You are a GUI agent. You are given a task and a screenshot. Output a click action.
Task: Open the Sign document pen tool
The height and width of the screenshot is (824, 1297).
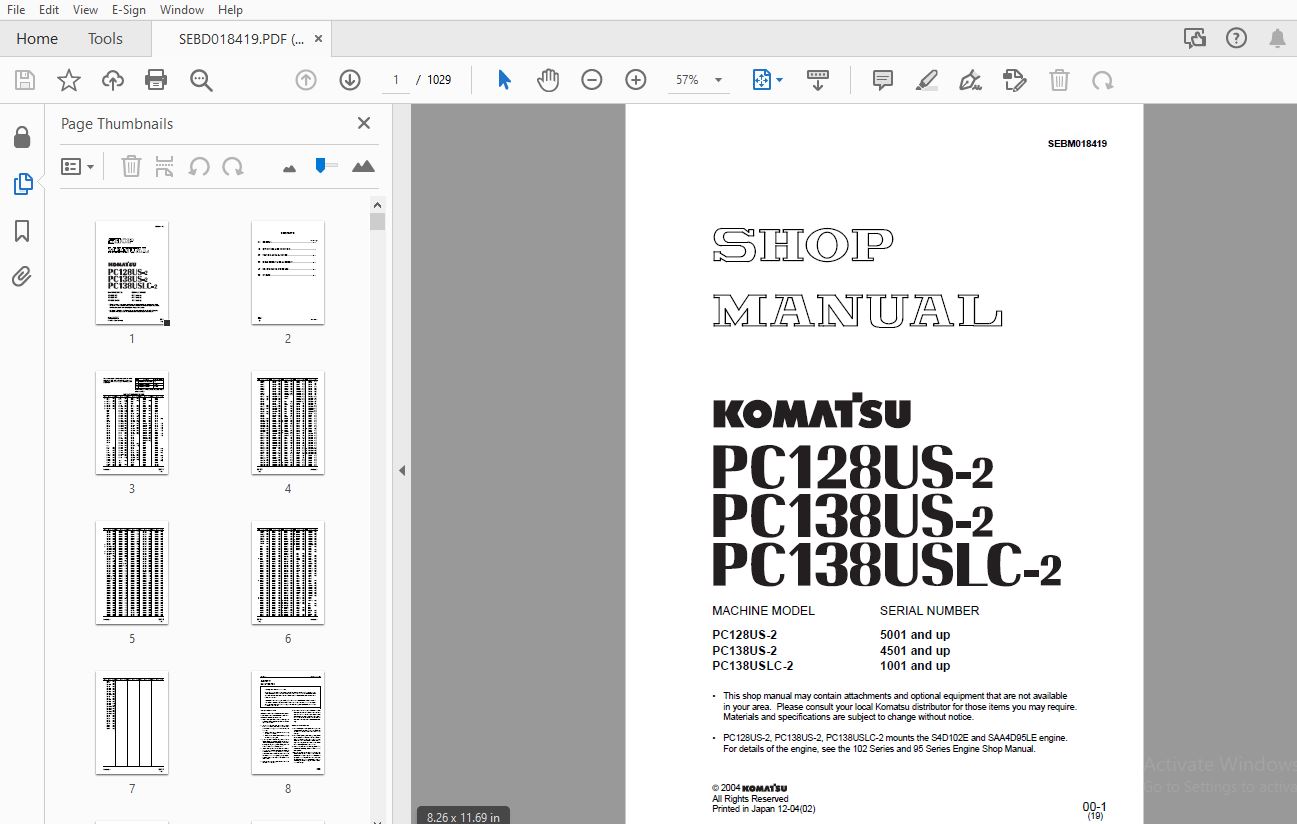[x=970, y=80]
